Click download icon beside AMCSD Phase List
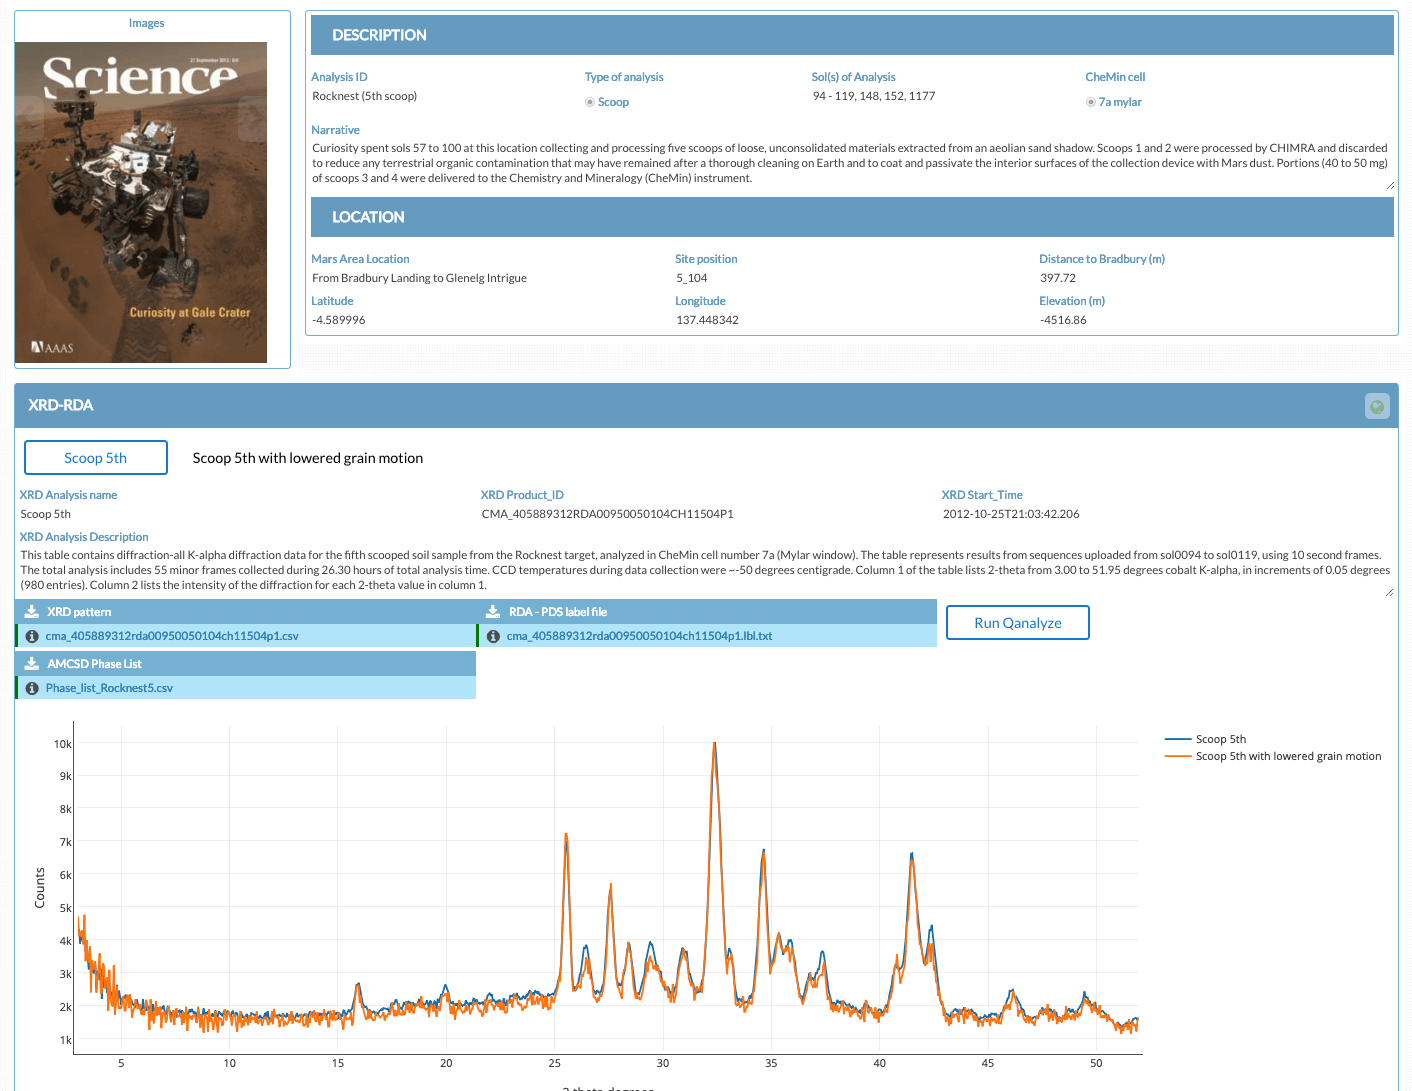The width and height of the screenshot is (1412, 1091). [32, 663]
